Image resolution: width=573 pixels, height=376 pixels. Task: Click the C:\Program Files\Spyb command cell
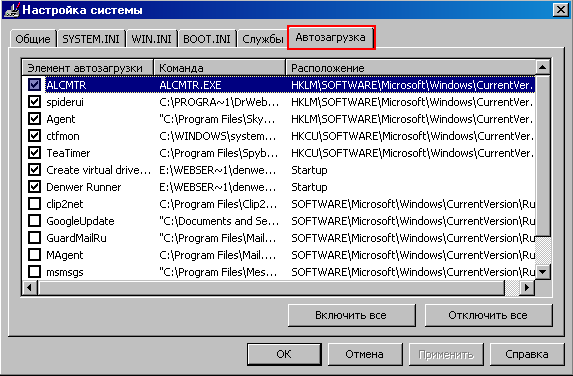click(219, 153)
